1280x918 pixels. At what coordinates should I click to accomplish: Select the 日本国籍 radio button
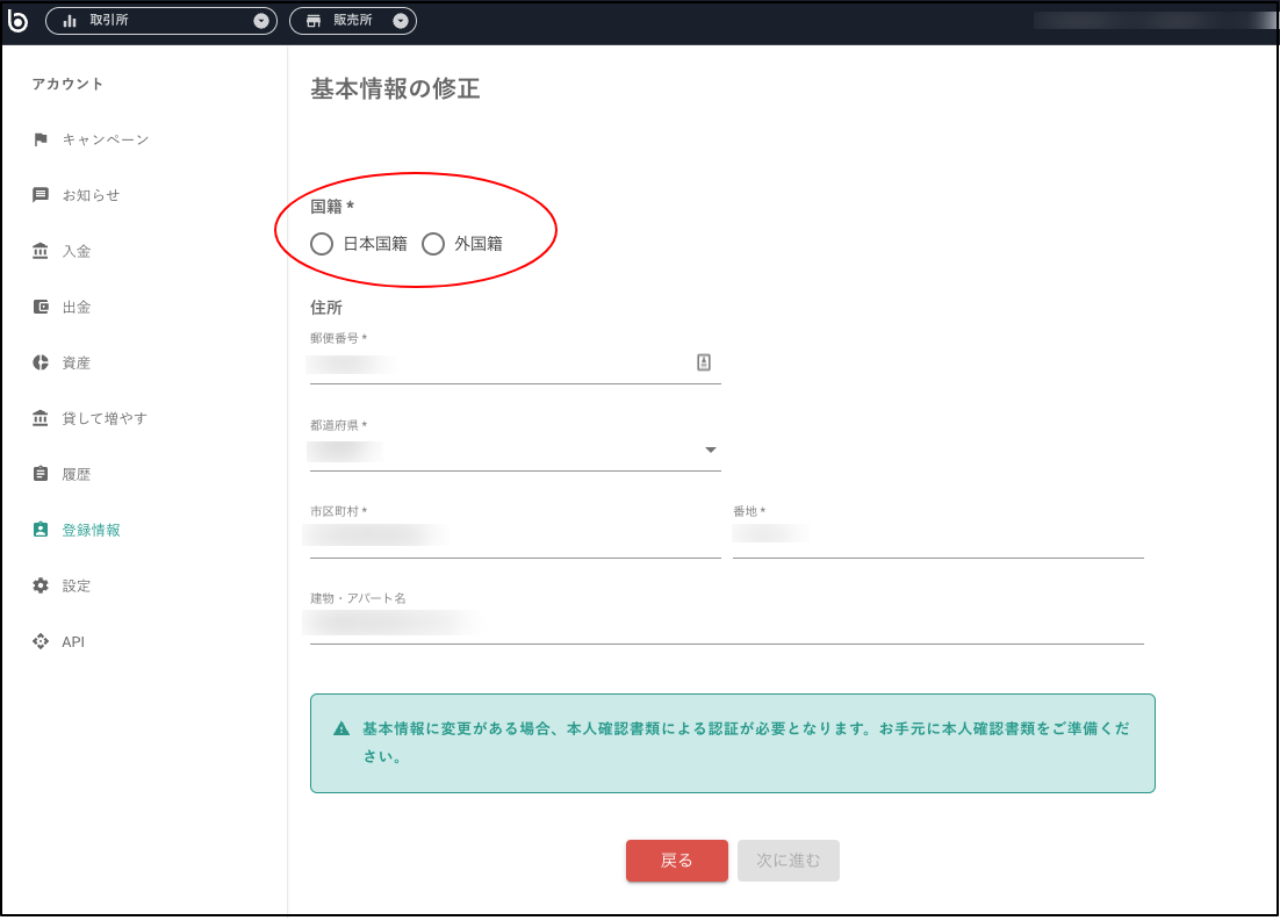(321, 244)
